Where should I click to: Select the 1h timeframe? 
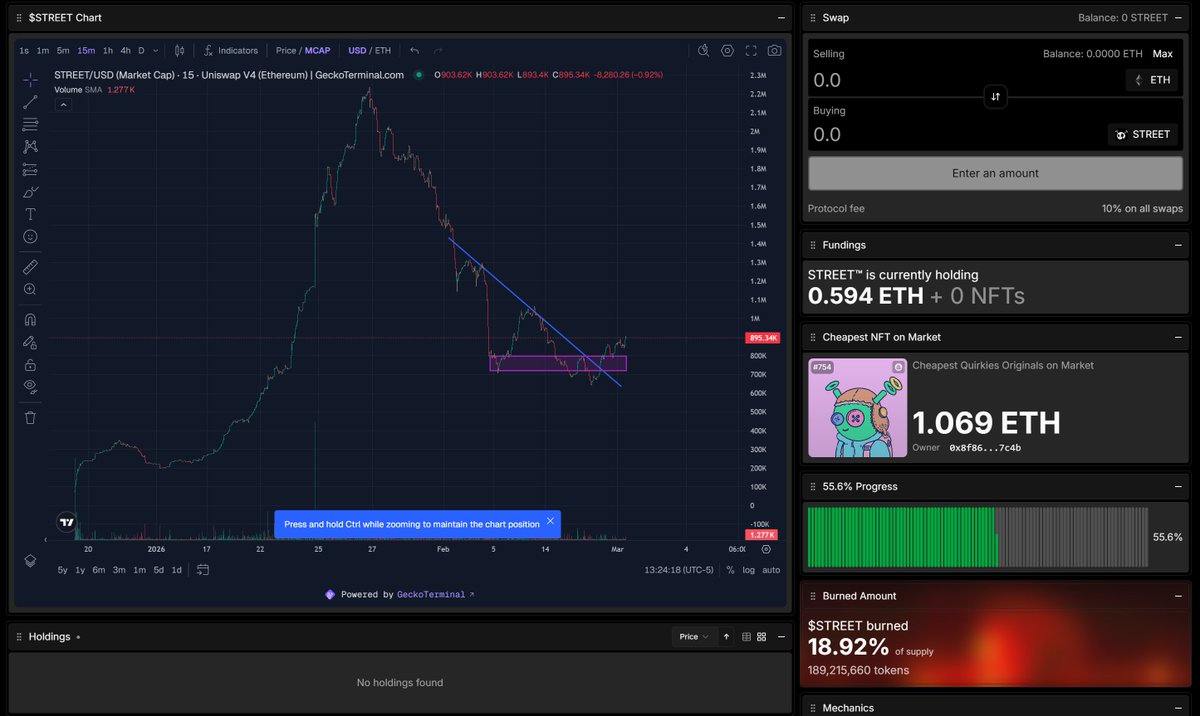pyautogui.click(x=108, y=50)
